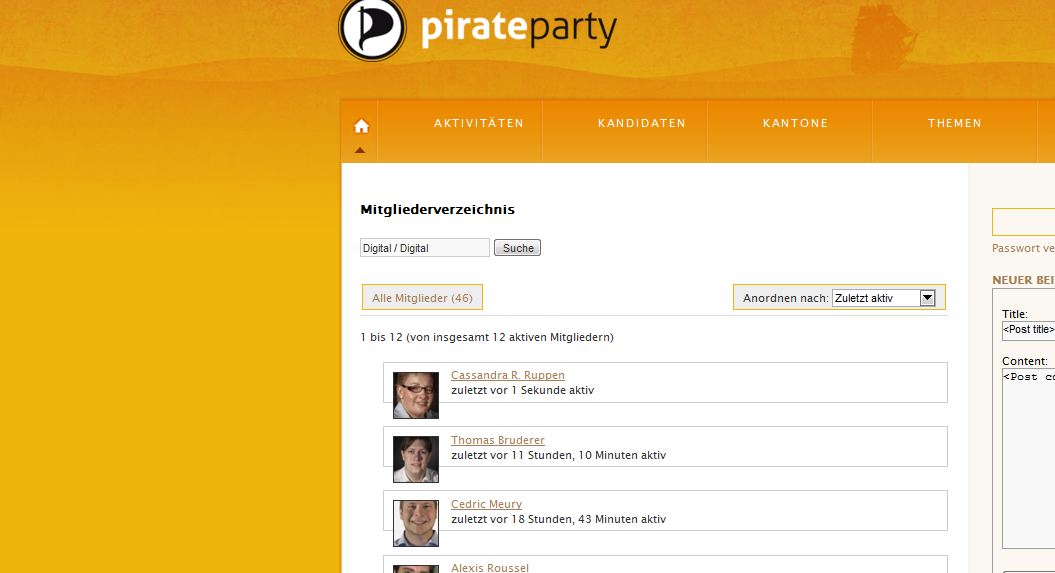
Task: Open Cassandra R. Ruppen's profile link
Action: tap(508, 376)
